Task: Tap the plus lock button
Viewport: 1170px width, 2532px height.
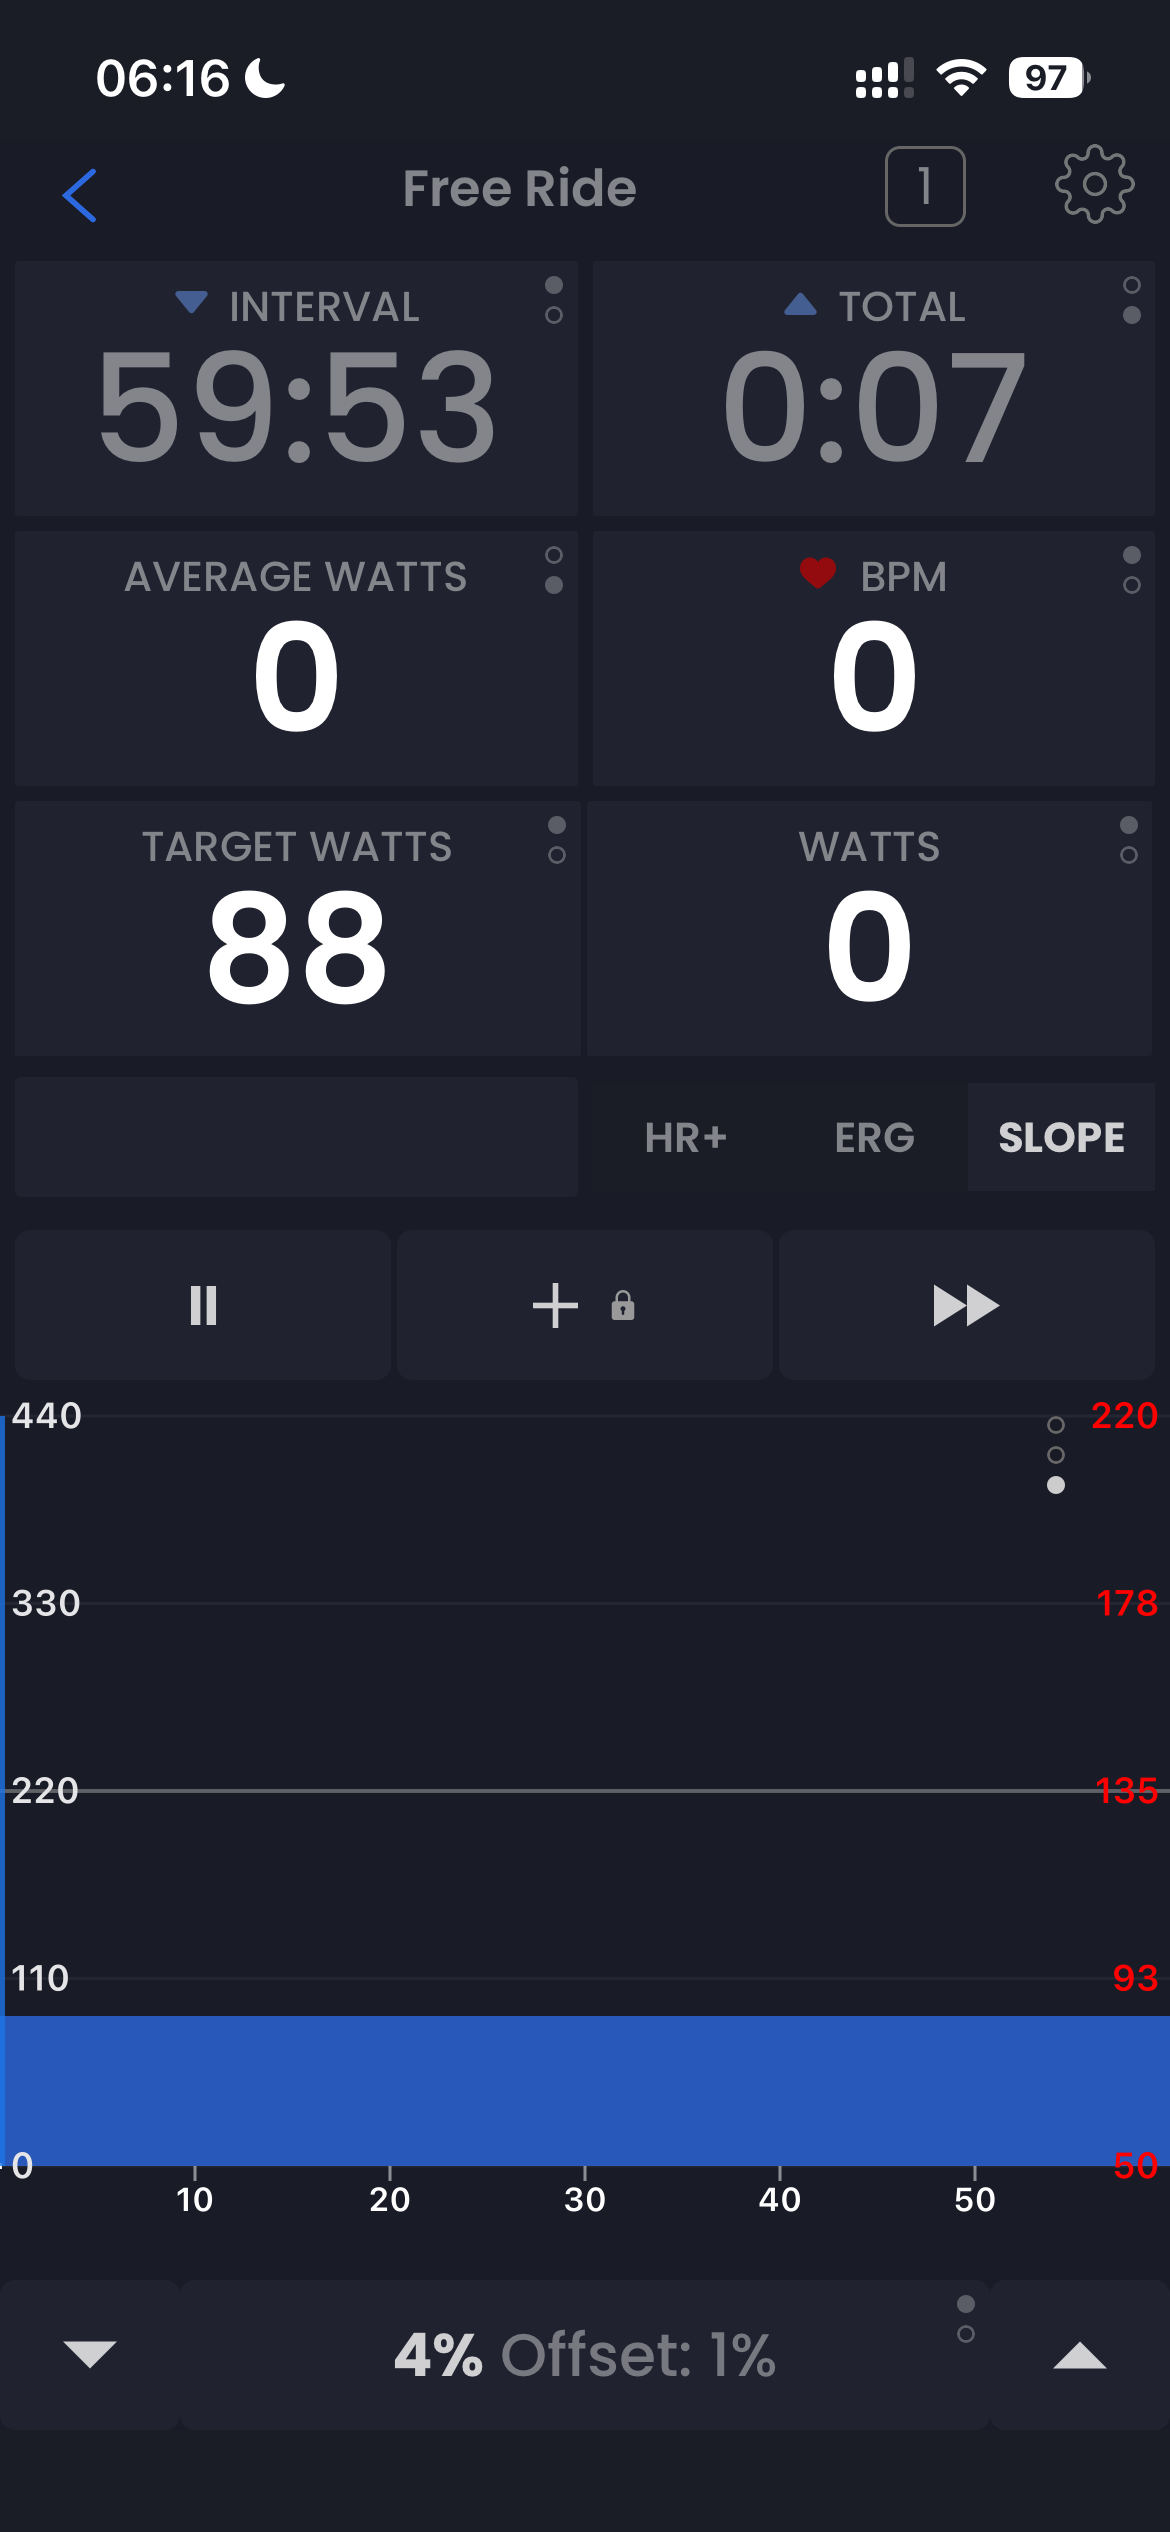Action: click(584, 1305)
